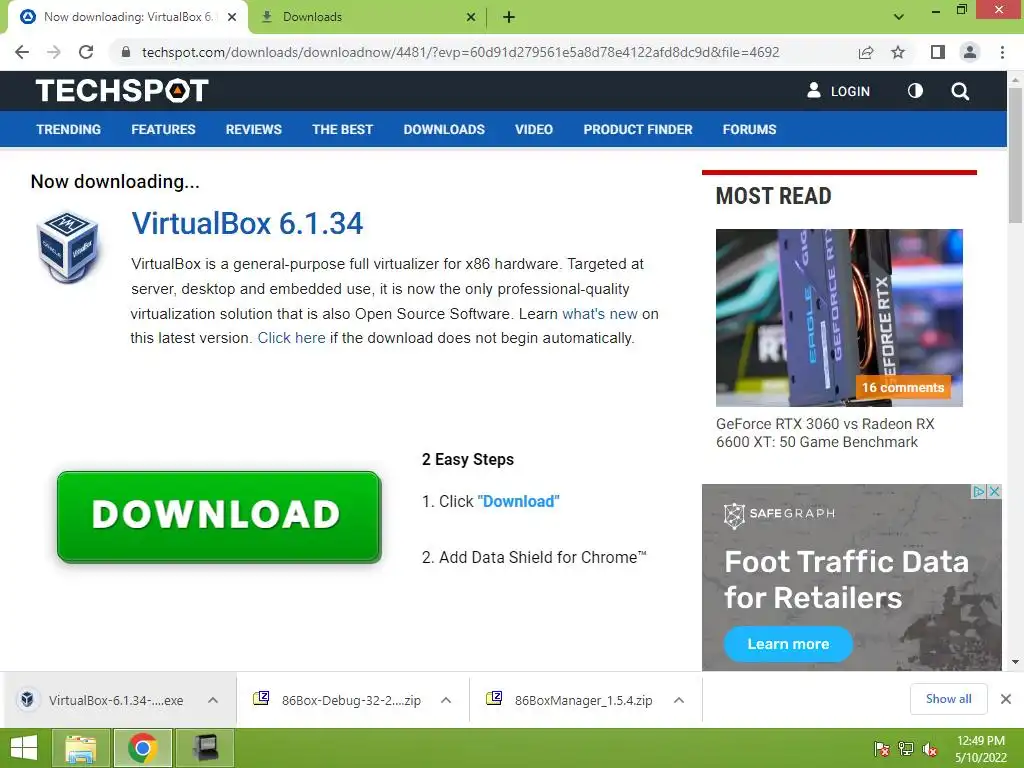The height and width of the screenshot is (768, 1024).
Task: Close the Downloads tab
Action: coord(471,17)
